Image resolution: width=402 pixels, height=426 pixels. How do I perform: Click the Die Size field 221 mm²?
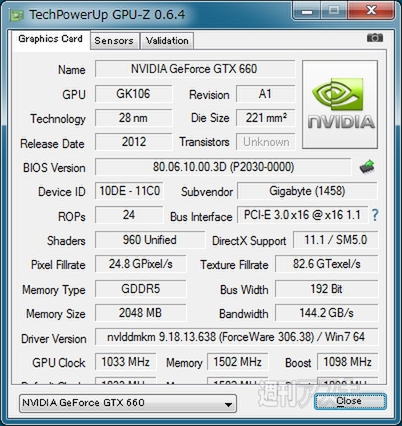(266, 118)
